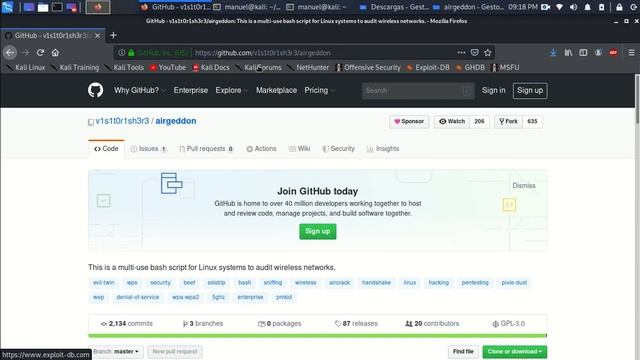Open the Kali Tools bookmark

[124, 67]
